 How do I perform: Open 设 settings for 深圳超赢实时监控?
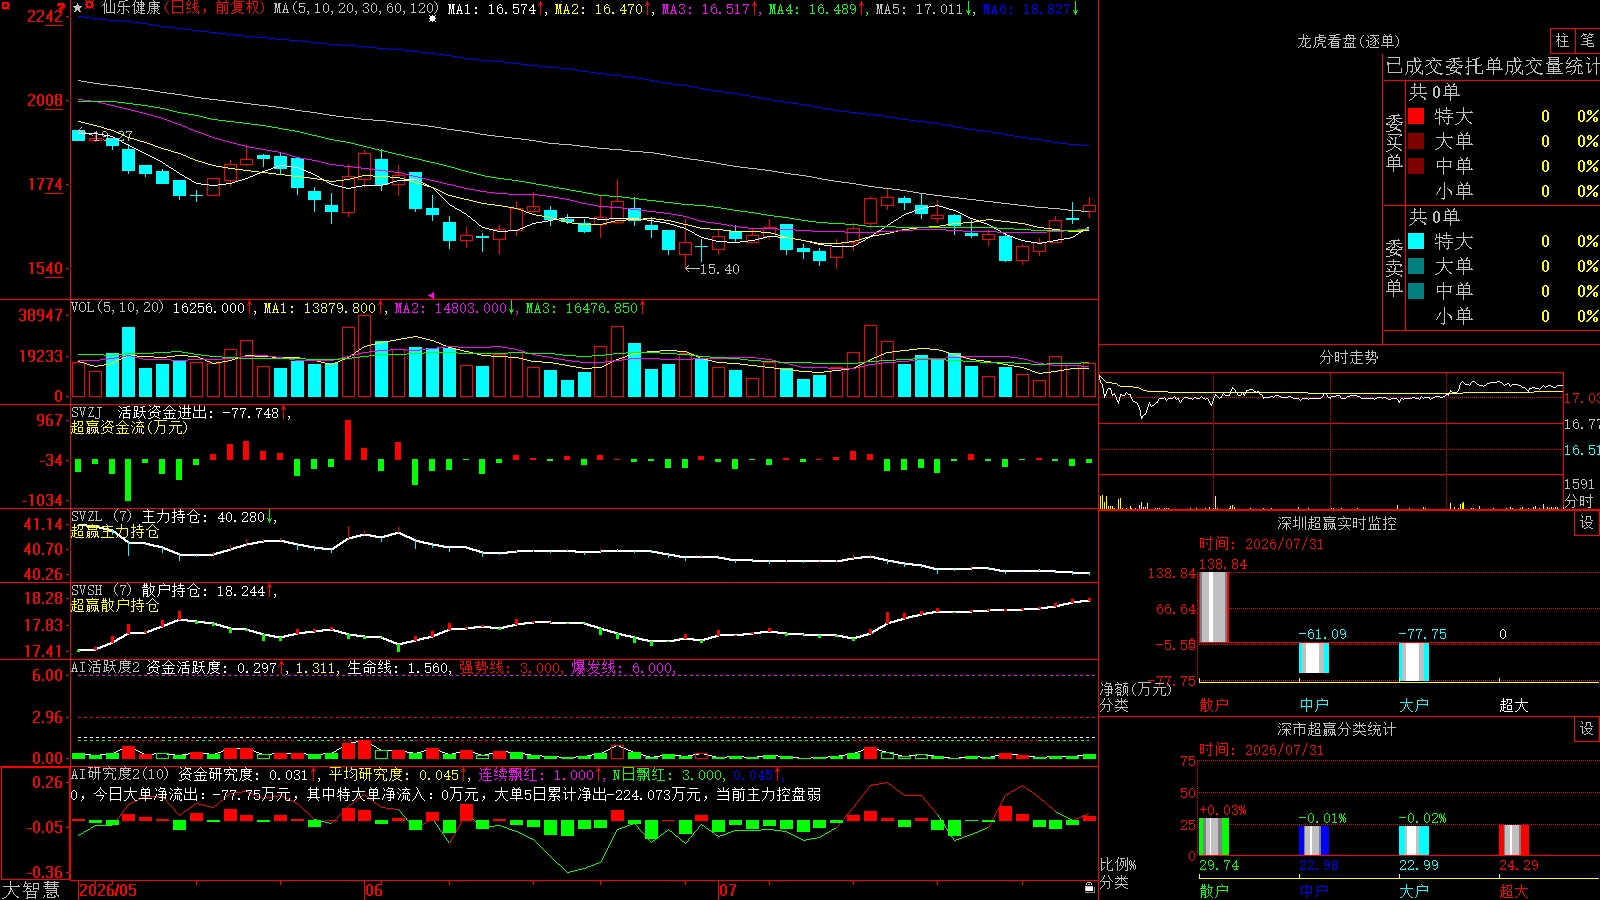click(x=1587, y=523)
